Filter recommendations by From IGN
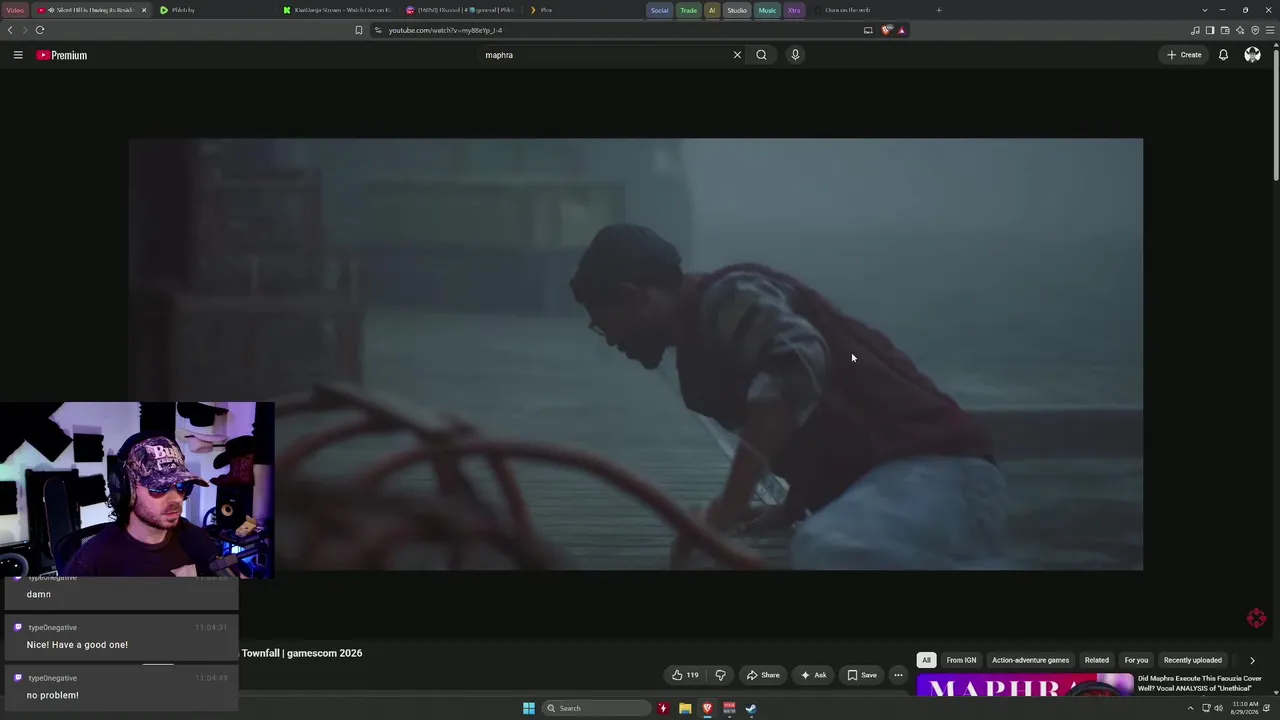The width and height of the screenshot is (1280, 720). 961,660
